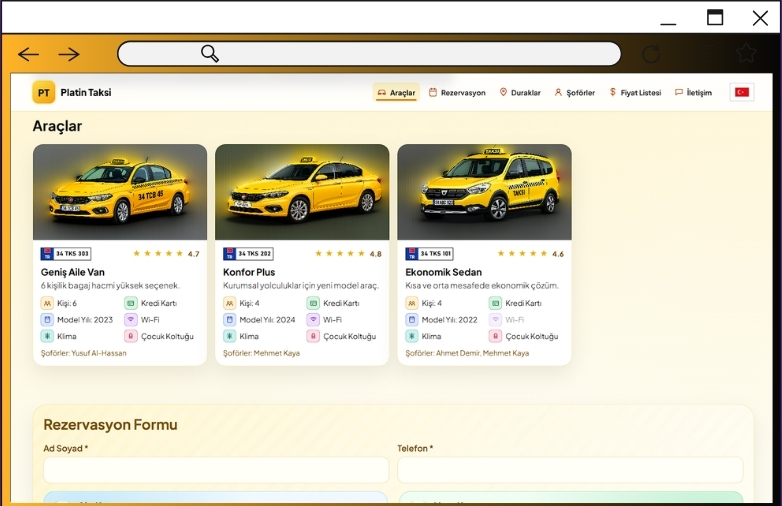Bookmark the page with the star icon

[x=746, y=54]
